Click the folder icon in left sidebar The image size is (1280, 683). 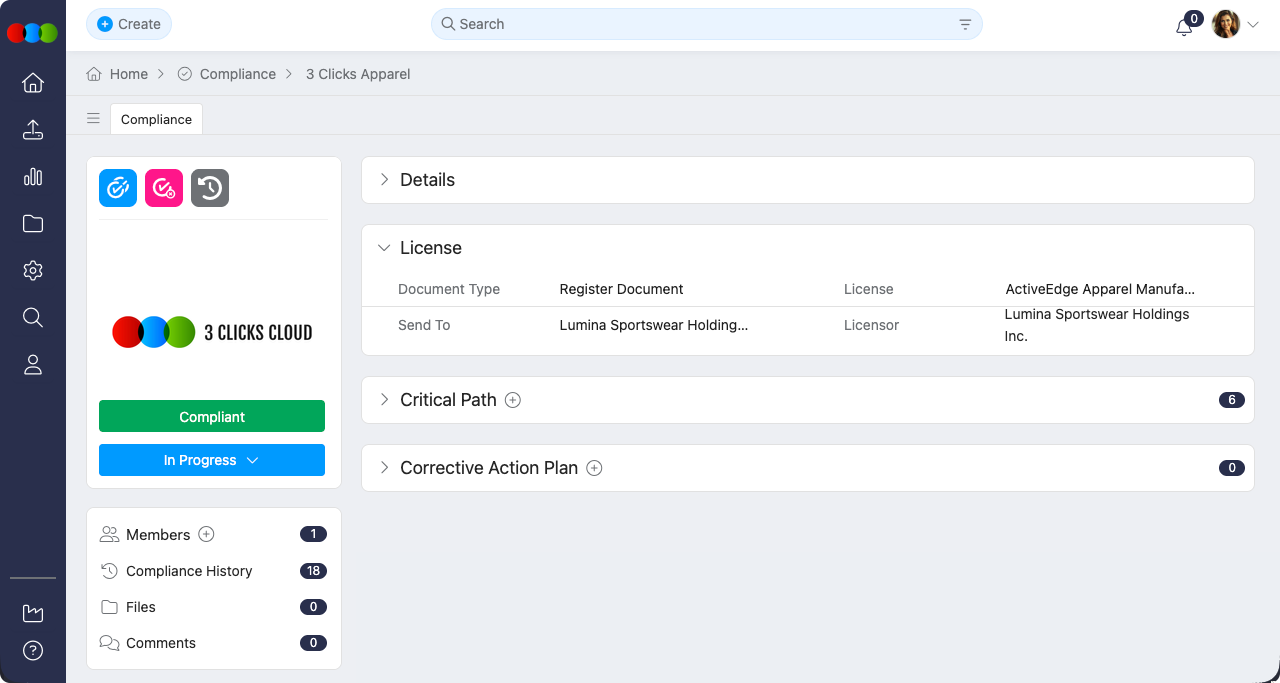(x=33, y=224)
